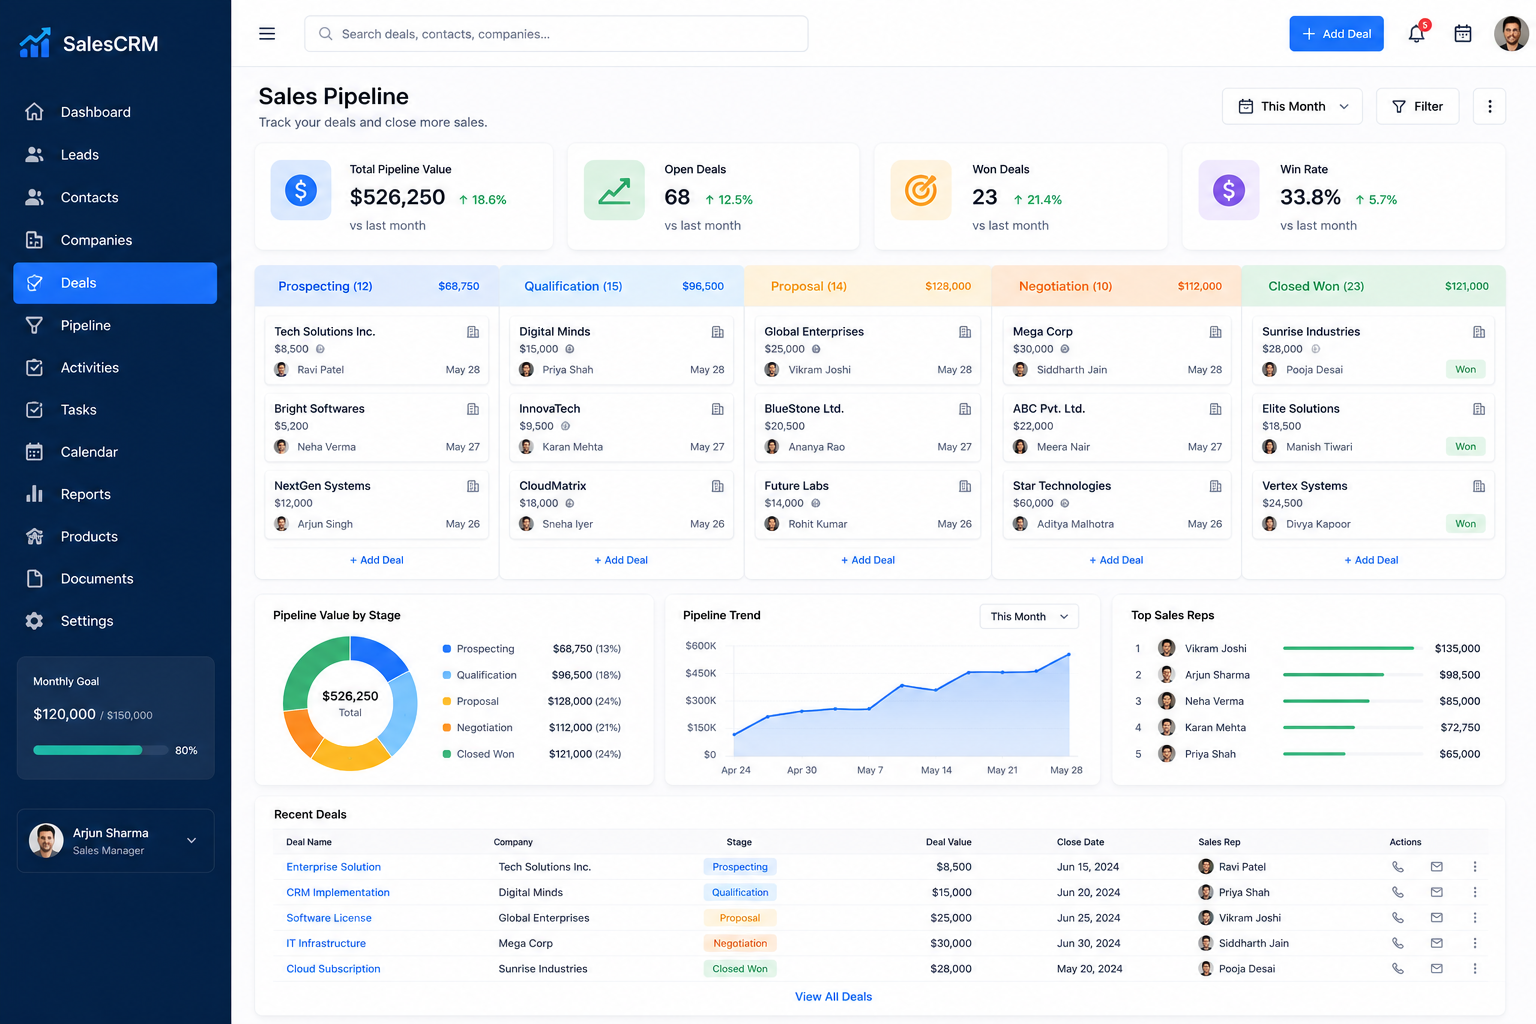Click the user avatar in top right

click(x=1511, y=33)
